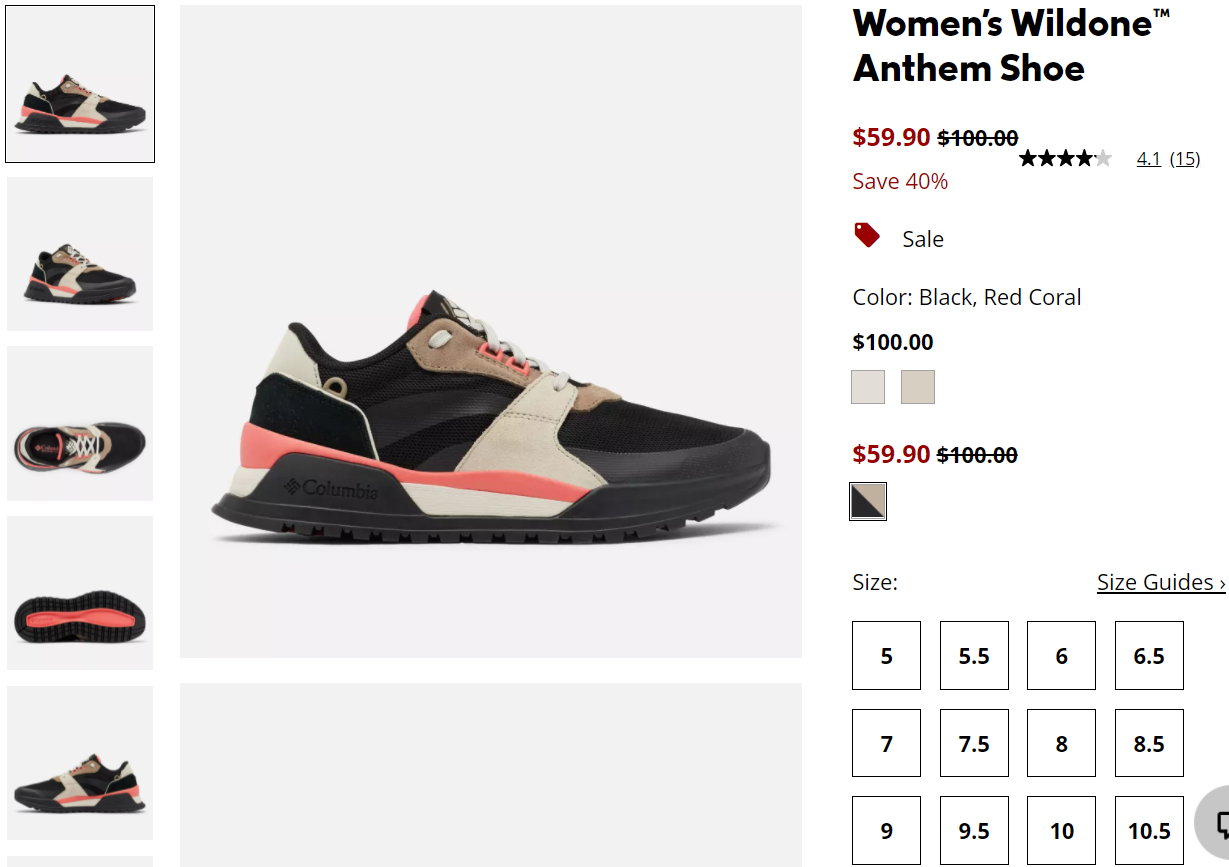Open the 4.1 rating link
This screenshot has width=1229, height=867.
click(x=1149, y=159)
